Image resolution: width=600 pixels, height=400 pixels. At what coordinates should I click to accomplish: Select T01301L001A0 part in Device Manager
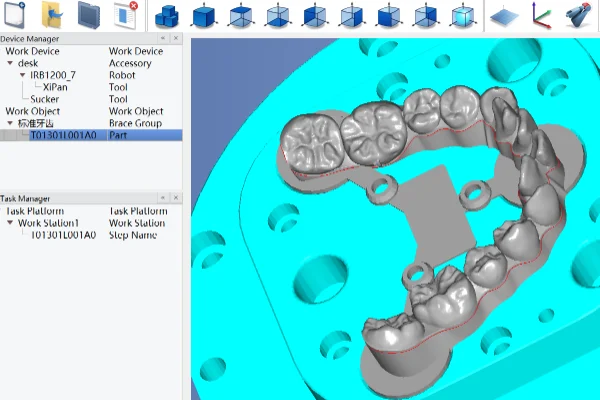pos(62,135)
